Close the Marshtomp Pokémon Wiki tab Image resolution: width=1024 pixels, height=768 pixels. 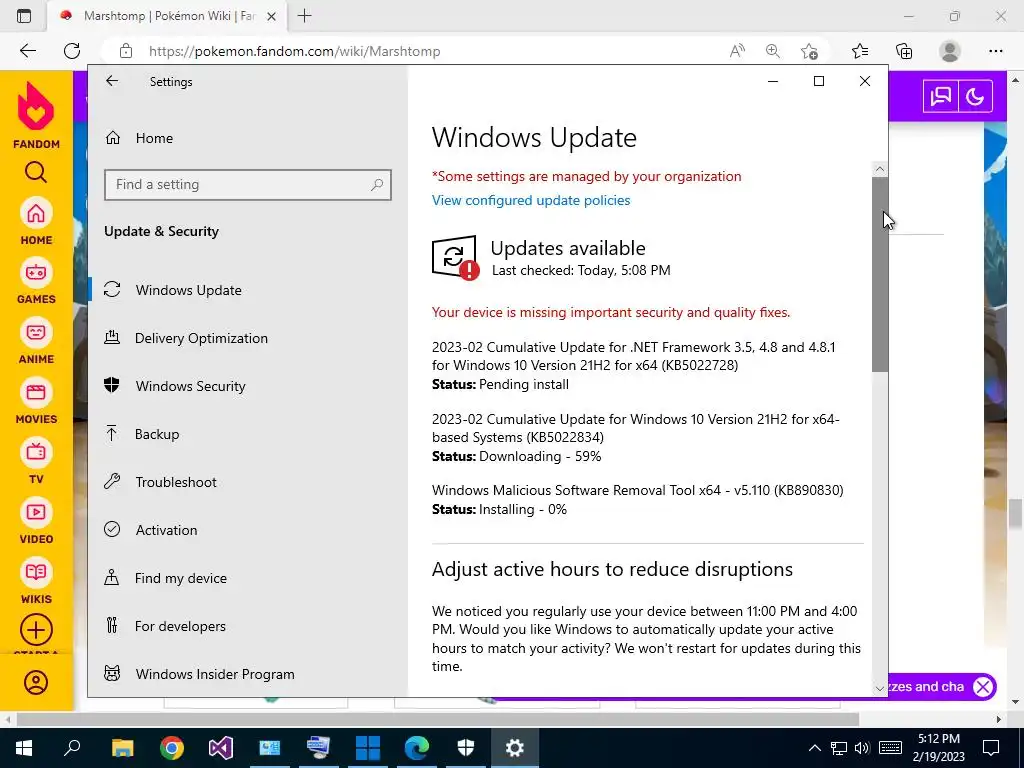pyautogui.click(x=272, y=16)
